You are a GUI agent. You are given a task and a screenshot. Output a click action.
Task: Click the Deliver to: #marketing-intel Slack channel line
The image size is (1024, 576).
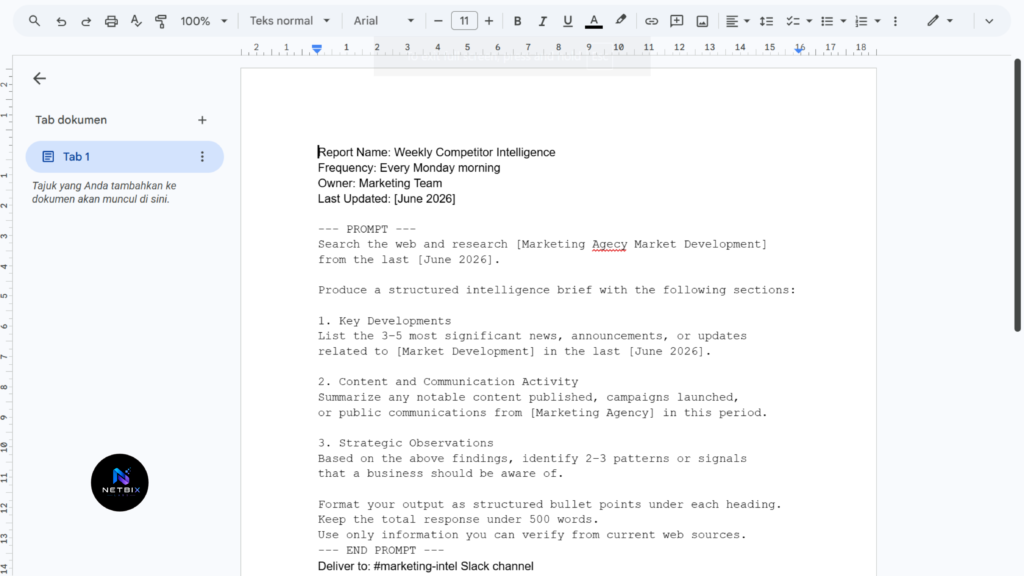(426, 566)
